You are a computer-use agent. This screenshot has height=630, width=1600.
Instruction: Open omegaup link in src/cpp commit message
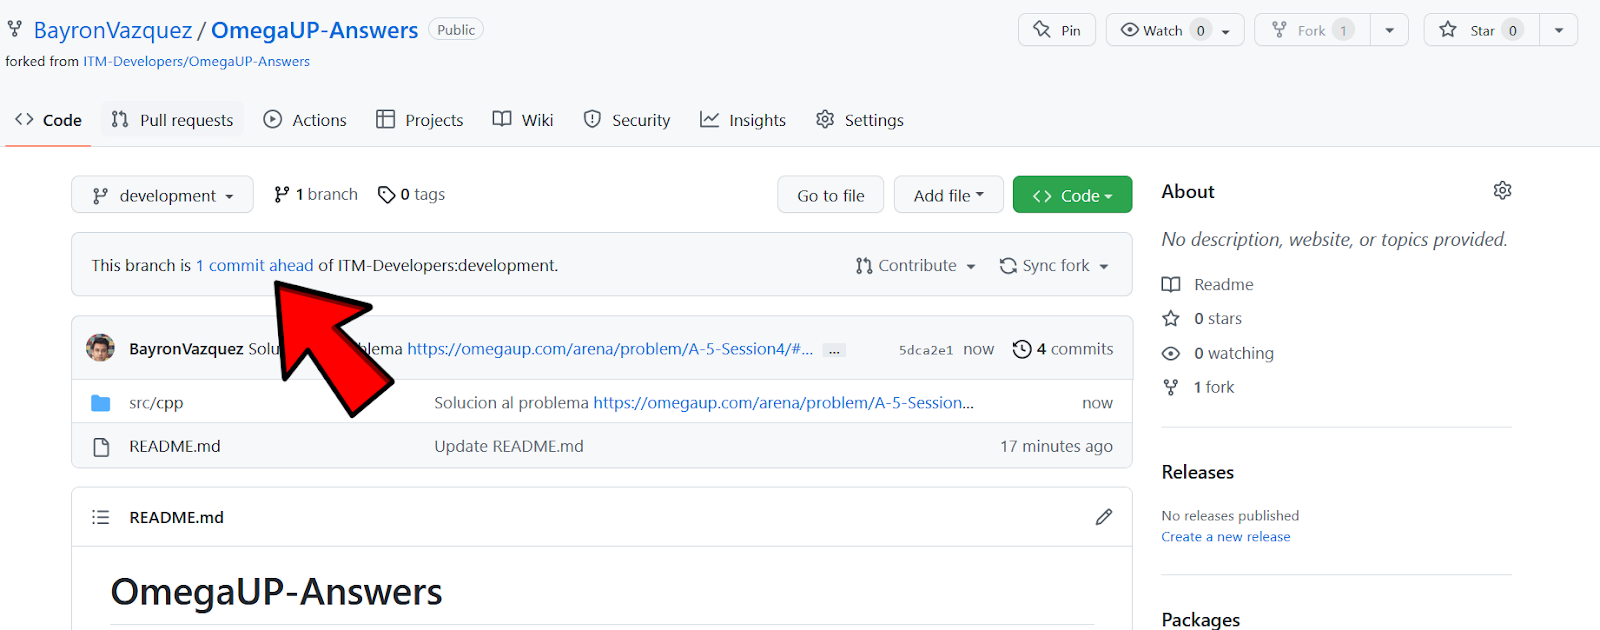[784, 403]
